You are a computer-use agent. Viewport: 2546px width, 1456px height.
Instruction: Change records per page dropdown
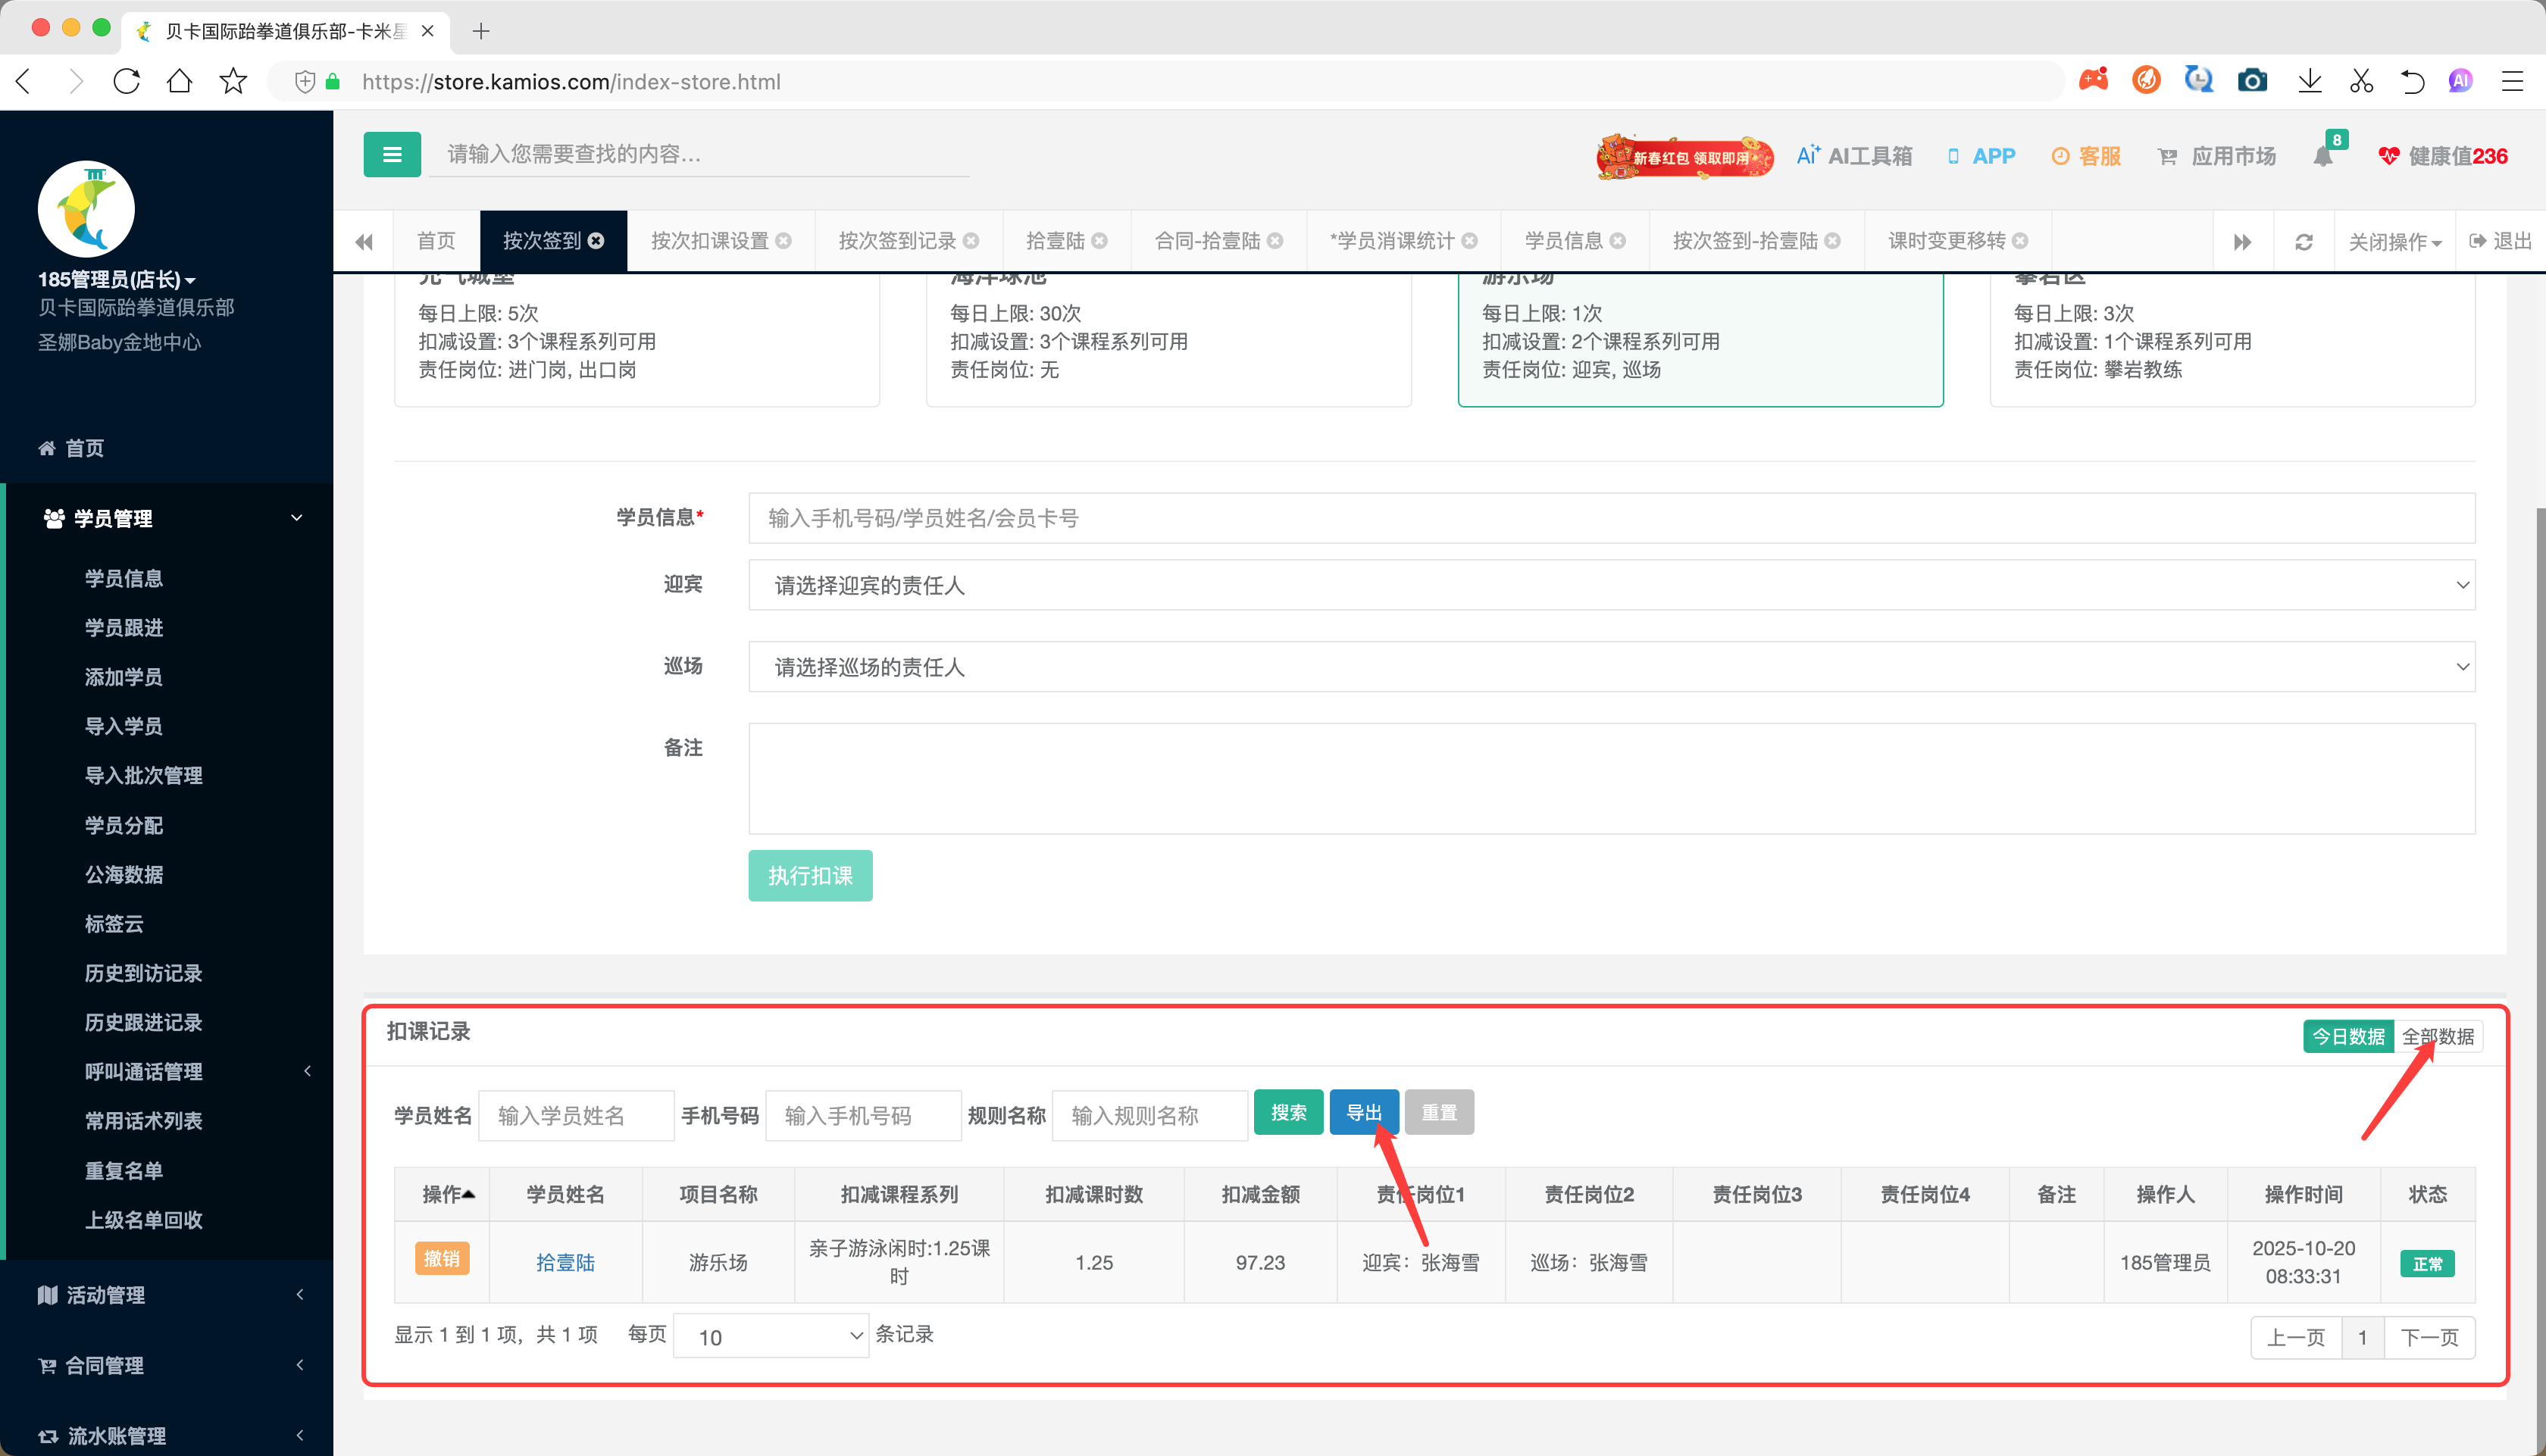click(771, 1336)
